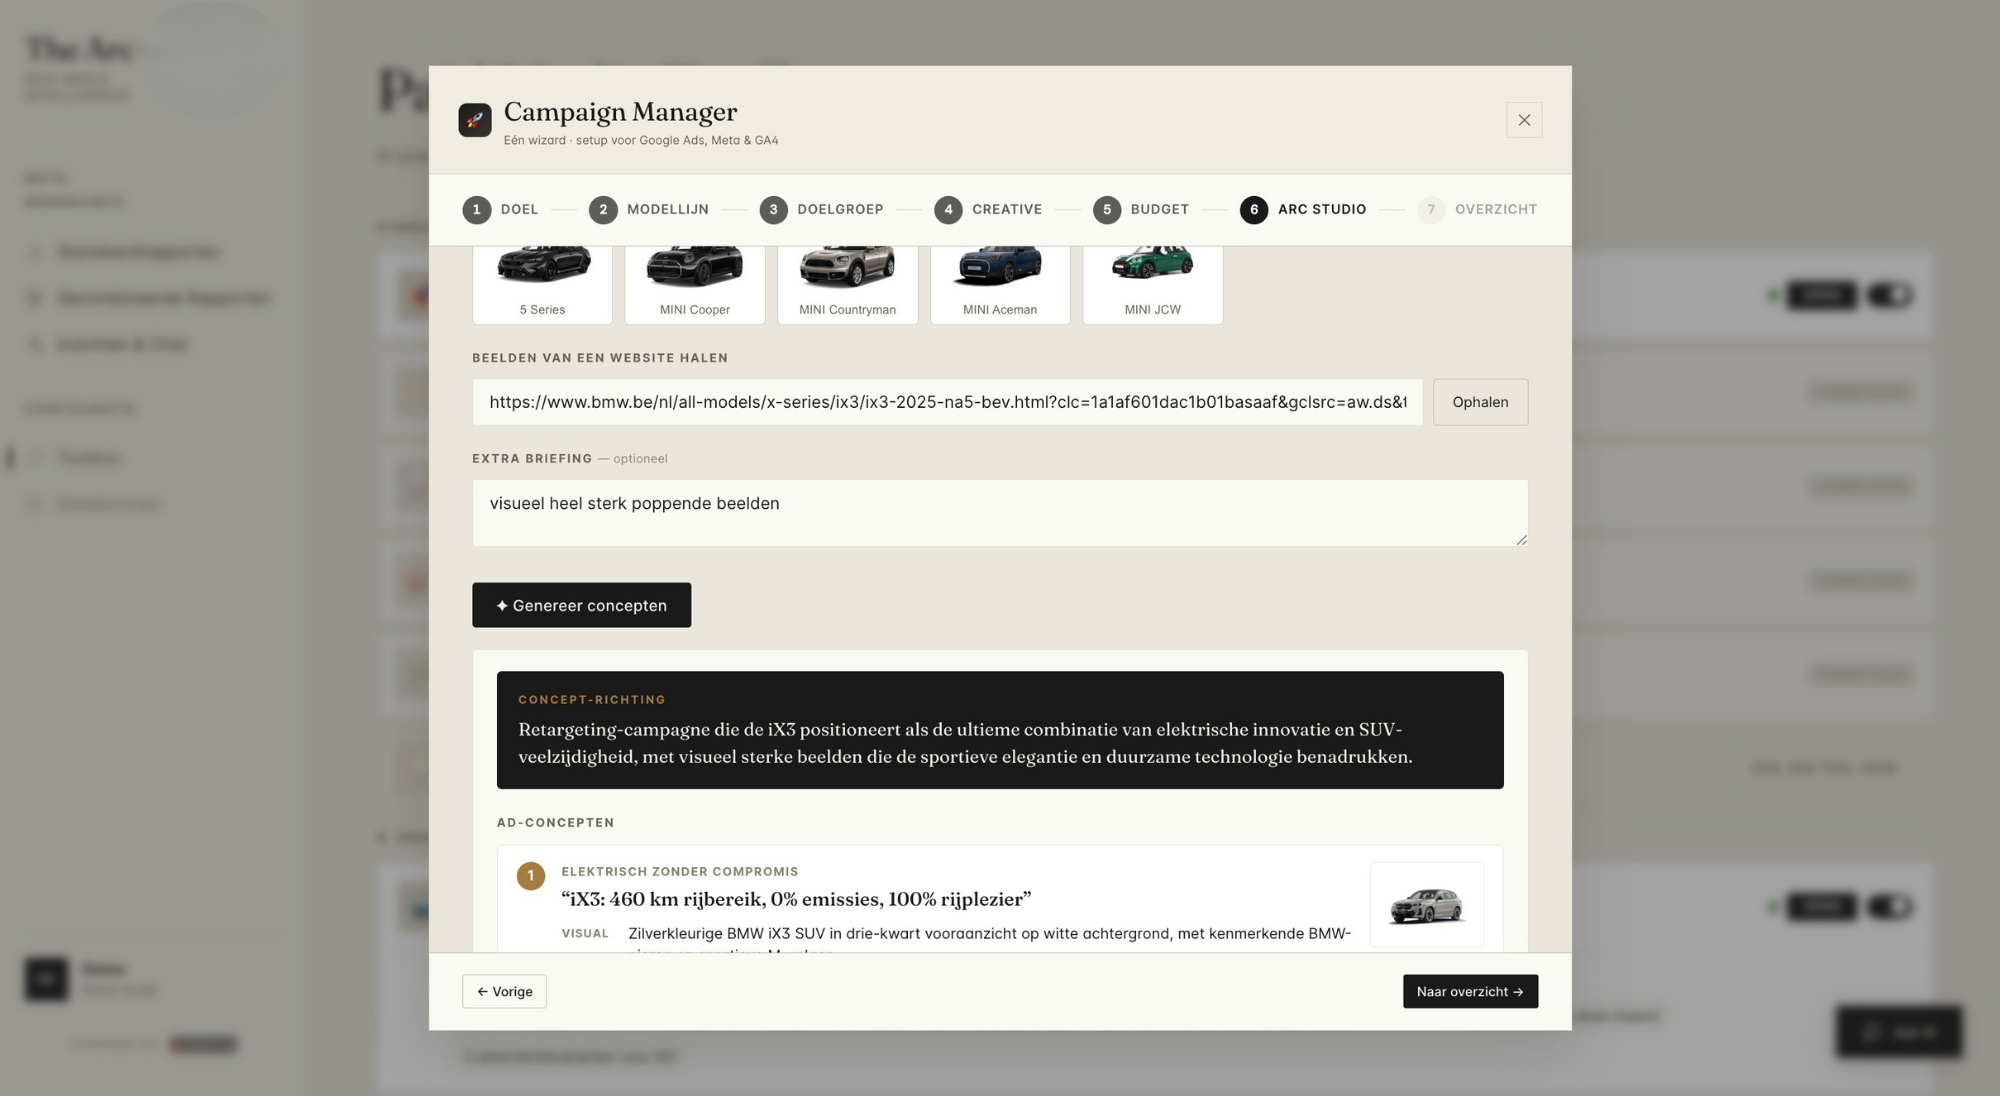Switch to the Doelgroep step
The image size is (2000, 1096).
[822, 209]
